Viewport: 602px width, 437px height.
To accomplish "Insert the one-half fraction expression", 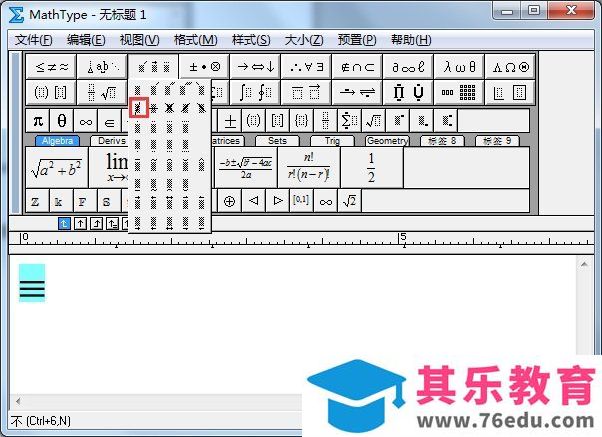I will (x=372, y=168).
